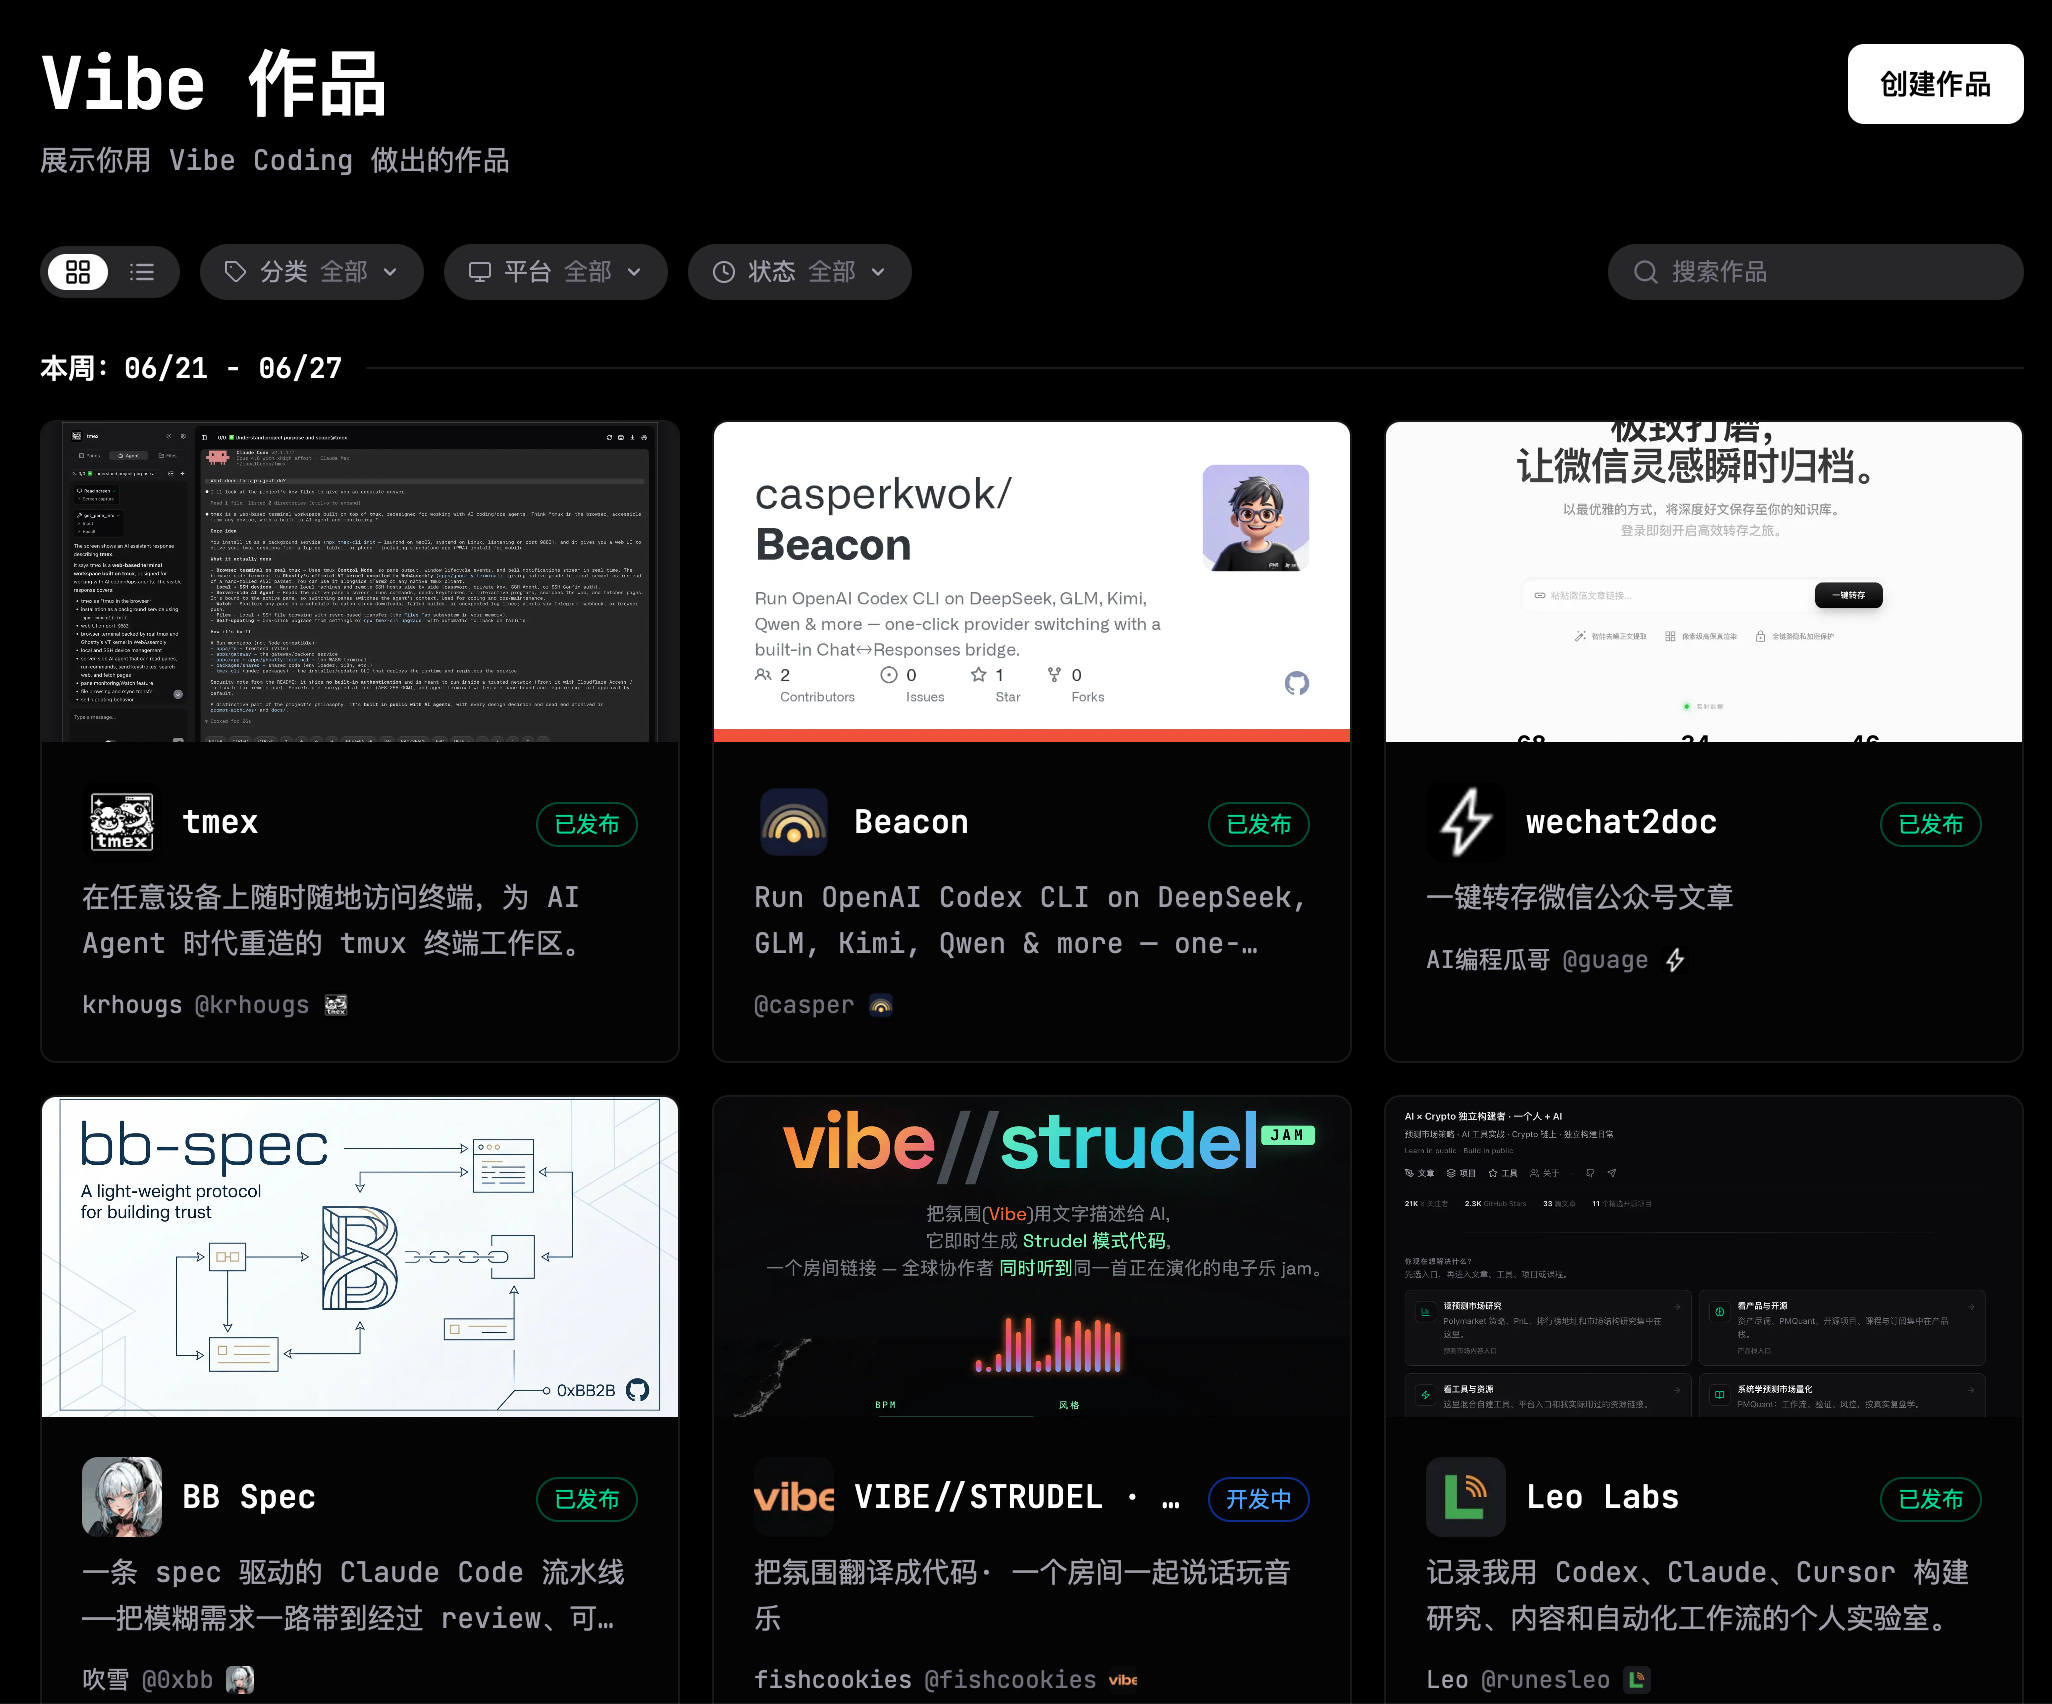The width and height of the screenshot is (2052, 1704).
Task: Click the casperkwok avatar in Beacon preview
Action: coord(1256,518)
